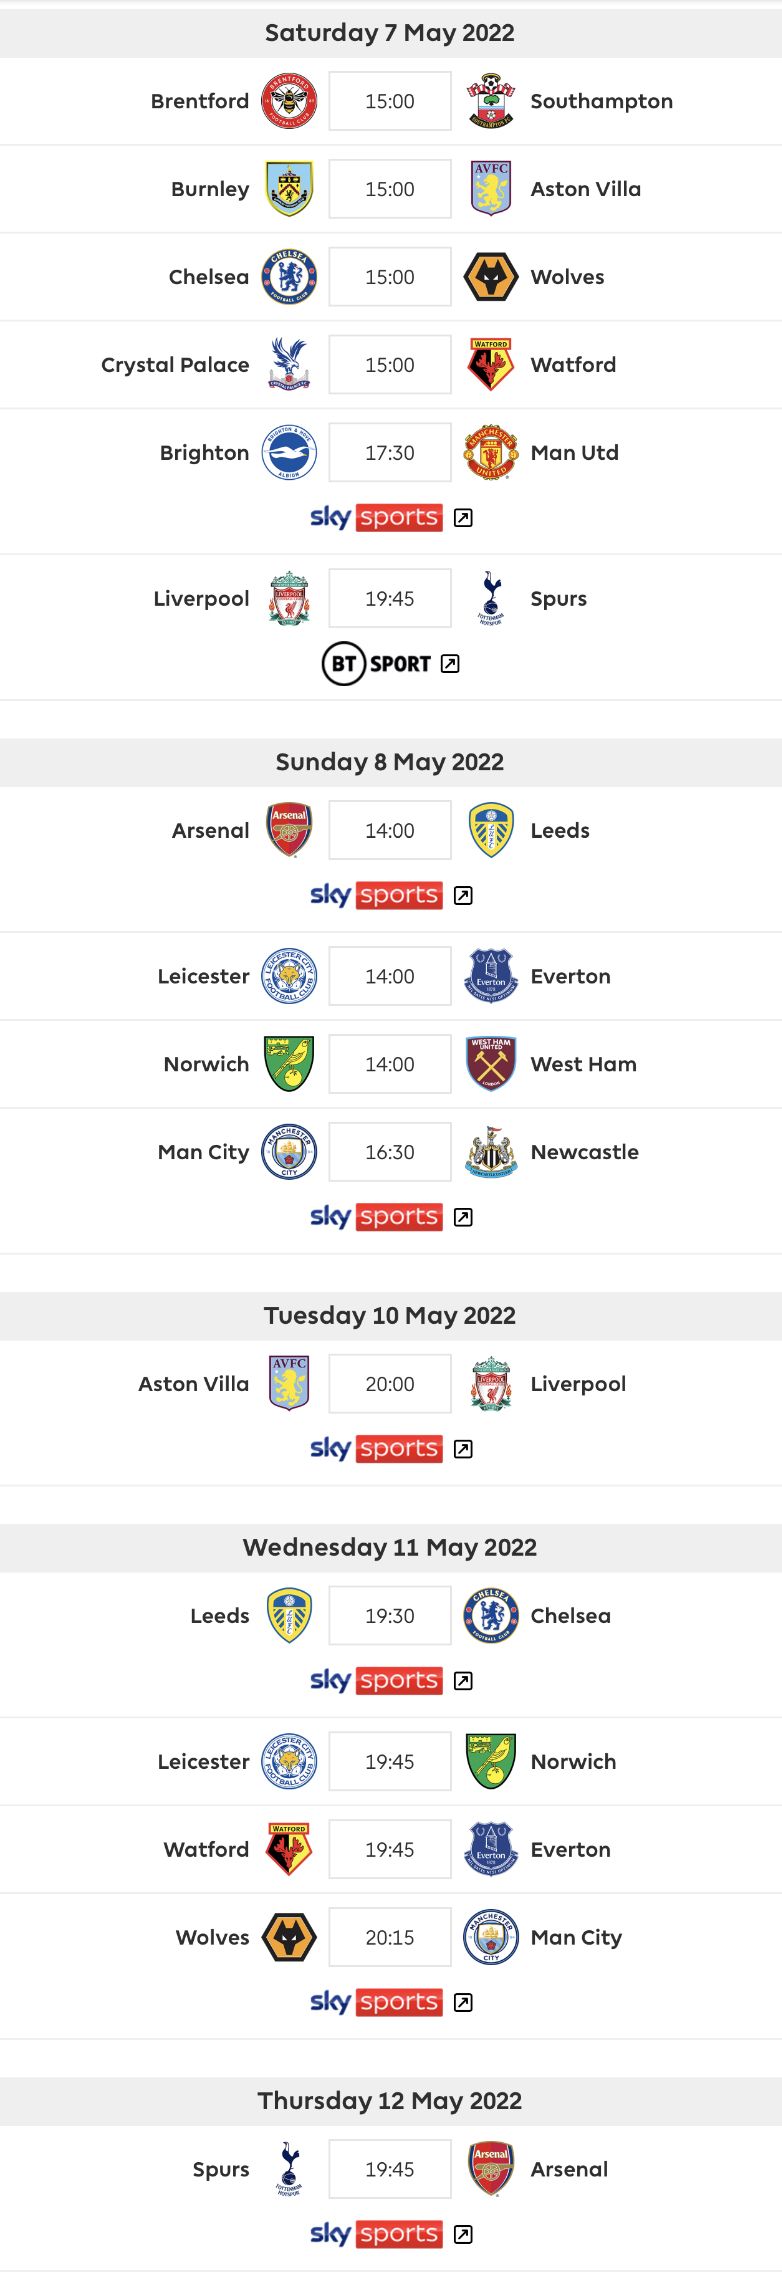The width and height of the screenshot is (782, 2272).
Task: Click the Wednesday 11 May 2022 date header
Action: pyautogui.click(x=390, y=1548)
